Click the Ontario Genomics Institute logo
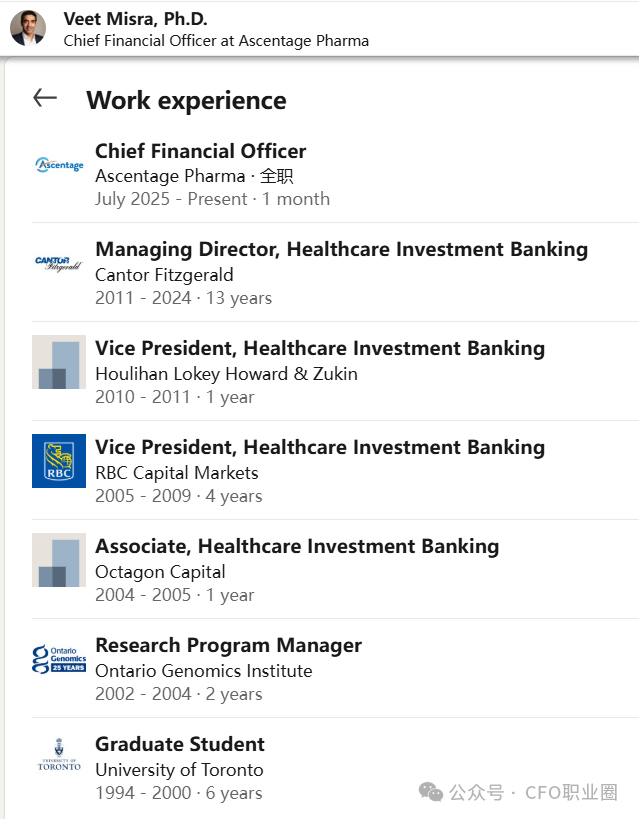The width and height of the screenshot is (639, 819). [59, 659]
